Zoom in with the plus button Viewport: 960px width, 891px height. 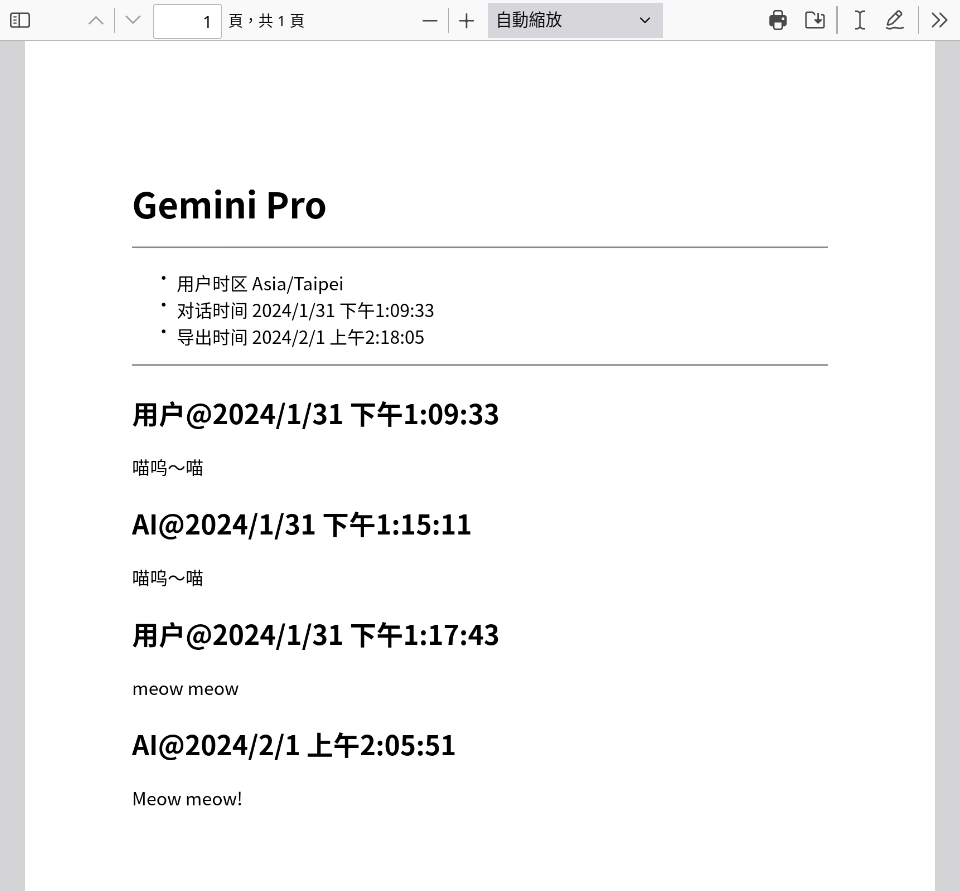(467, 21)
